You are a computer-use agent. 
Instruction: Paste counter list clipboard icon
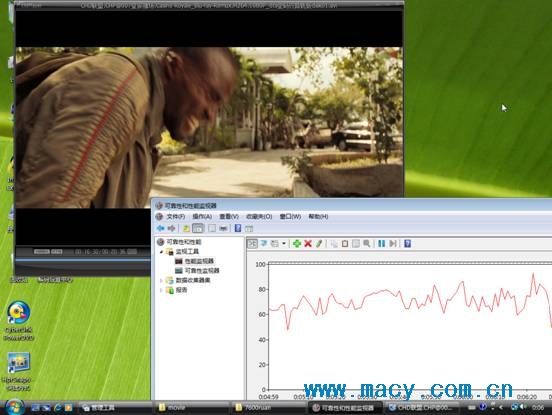(345, 244)
